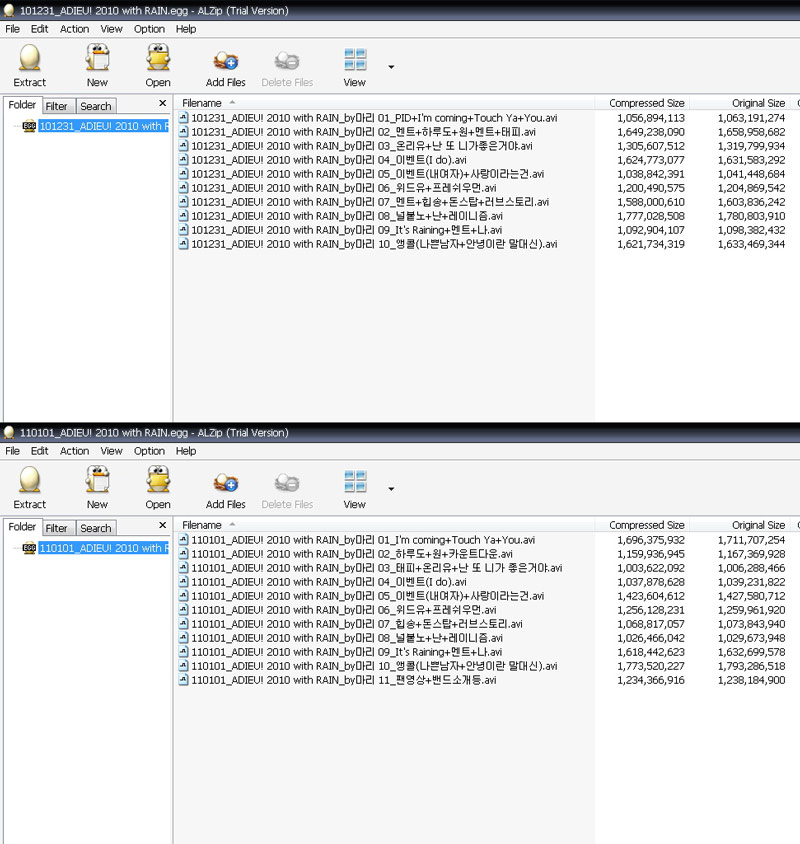Open Edit menu in 101231 window
The height and width of the screenshot is (844, 800).
[39, 29]
